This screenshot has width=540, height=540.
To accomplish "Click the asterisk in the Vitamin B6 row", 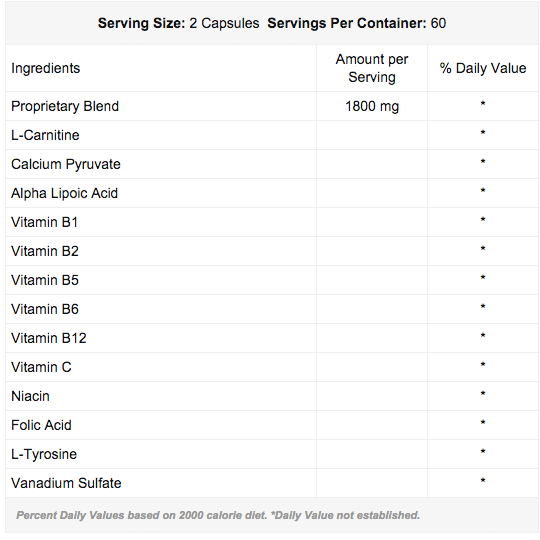I will point(483,307).
